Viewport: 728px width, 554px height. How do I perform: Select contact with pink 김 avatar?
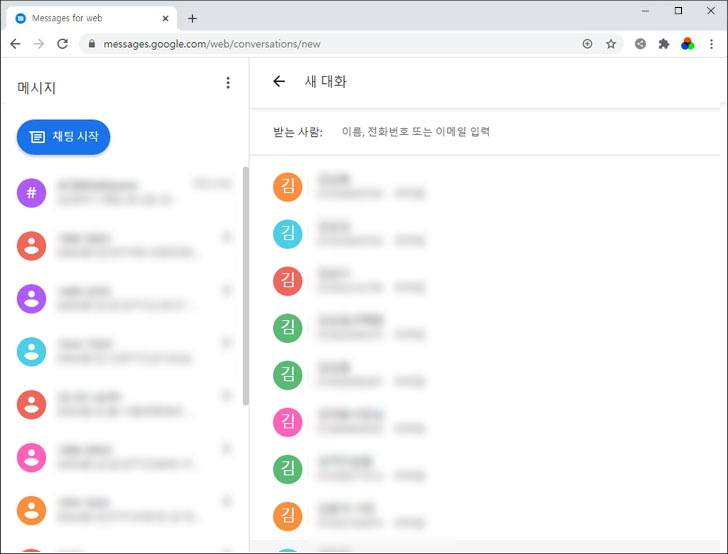click(x=485, y=422)
